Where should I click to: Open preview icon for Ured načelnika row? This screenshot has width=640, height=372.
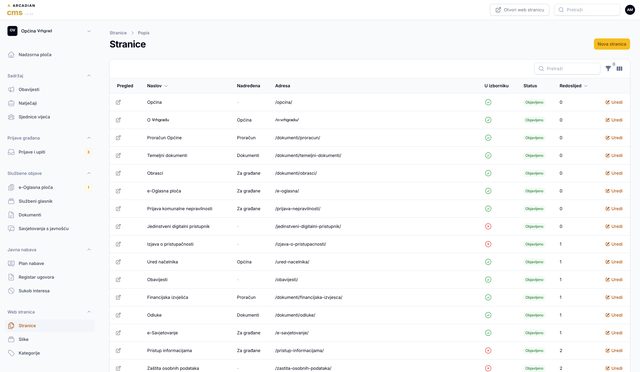(x=118, y=262)
